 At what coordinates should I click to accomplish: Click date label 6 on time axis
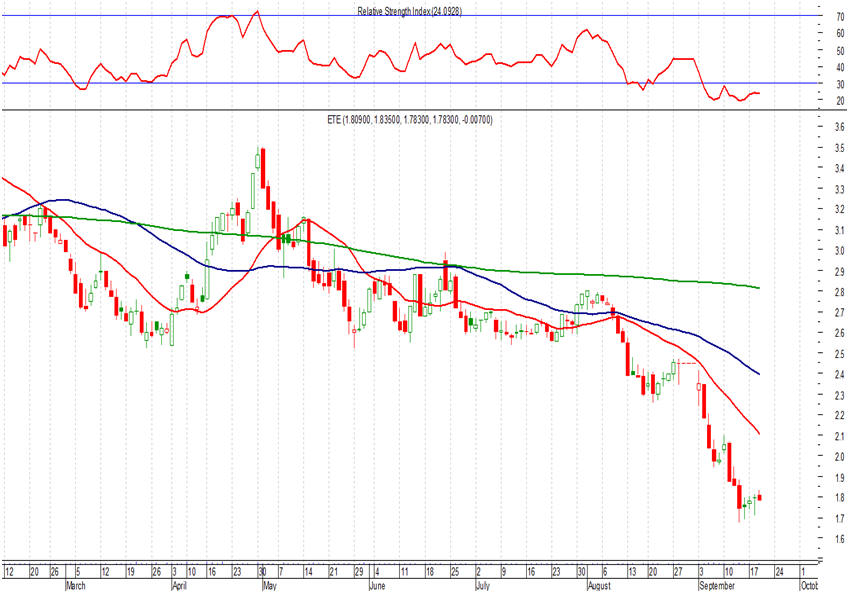coord(605,572)
